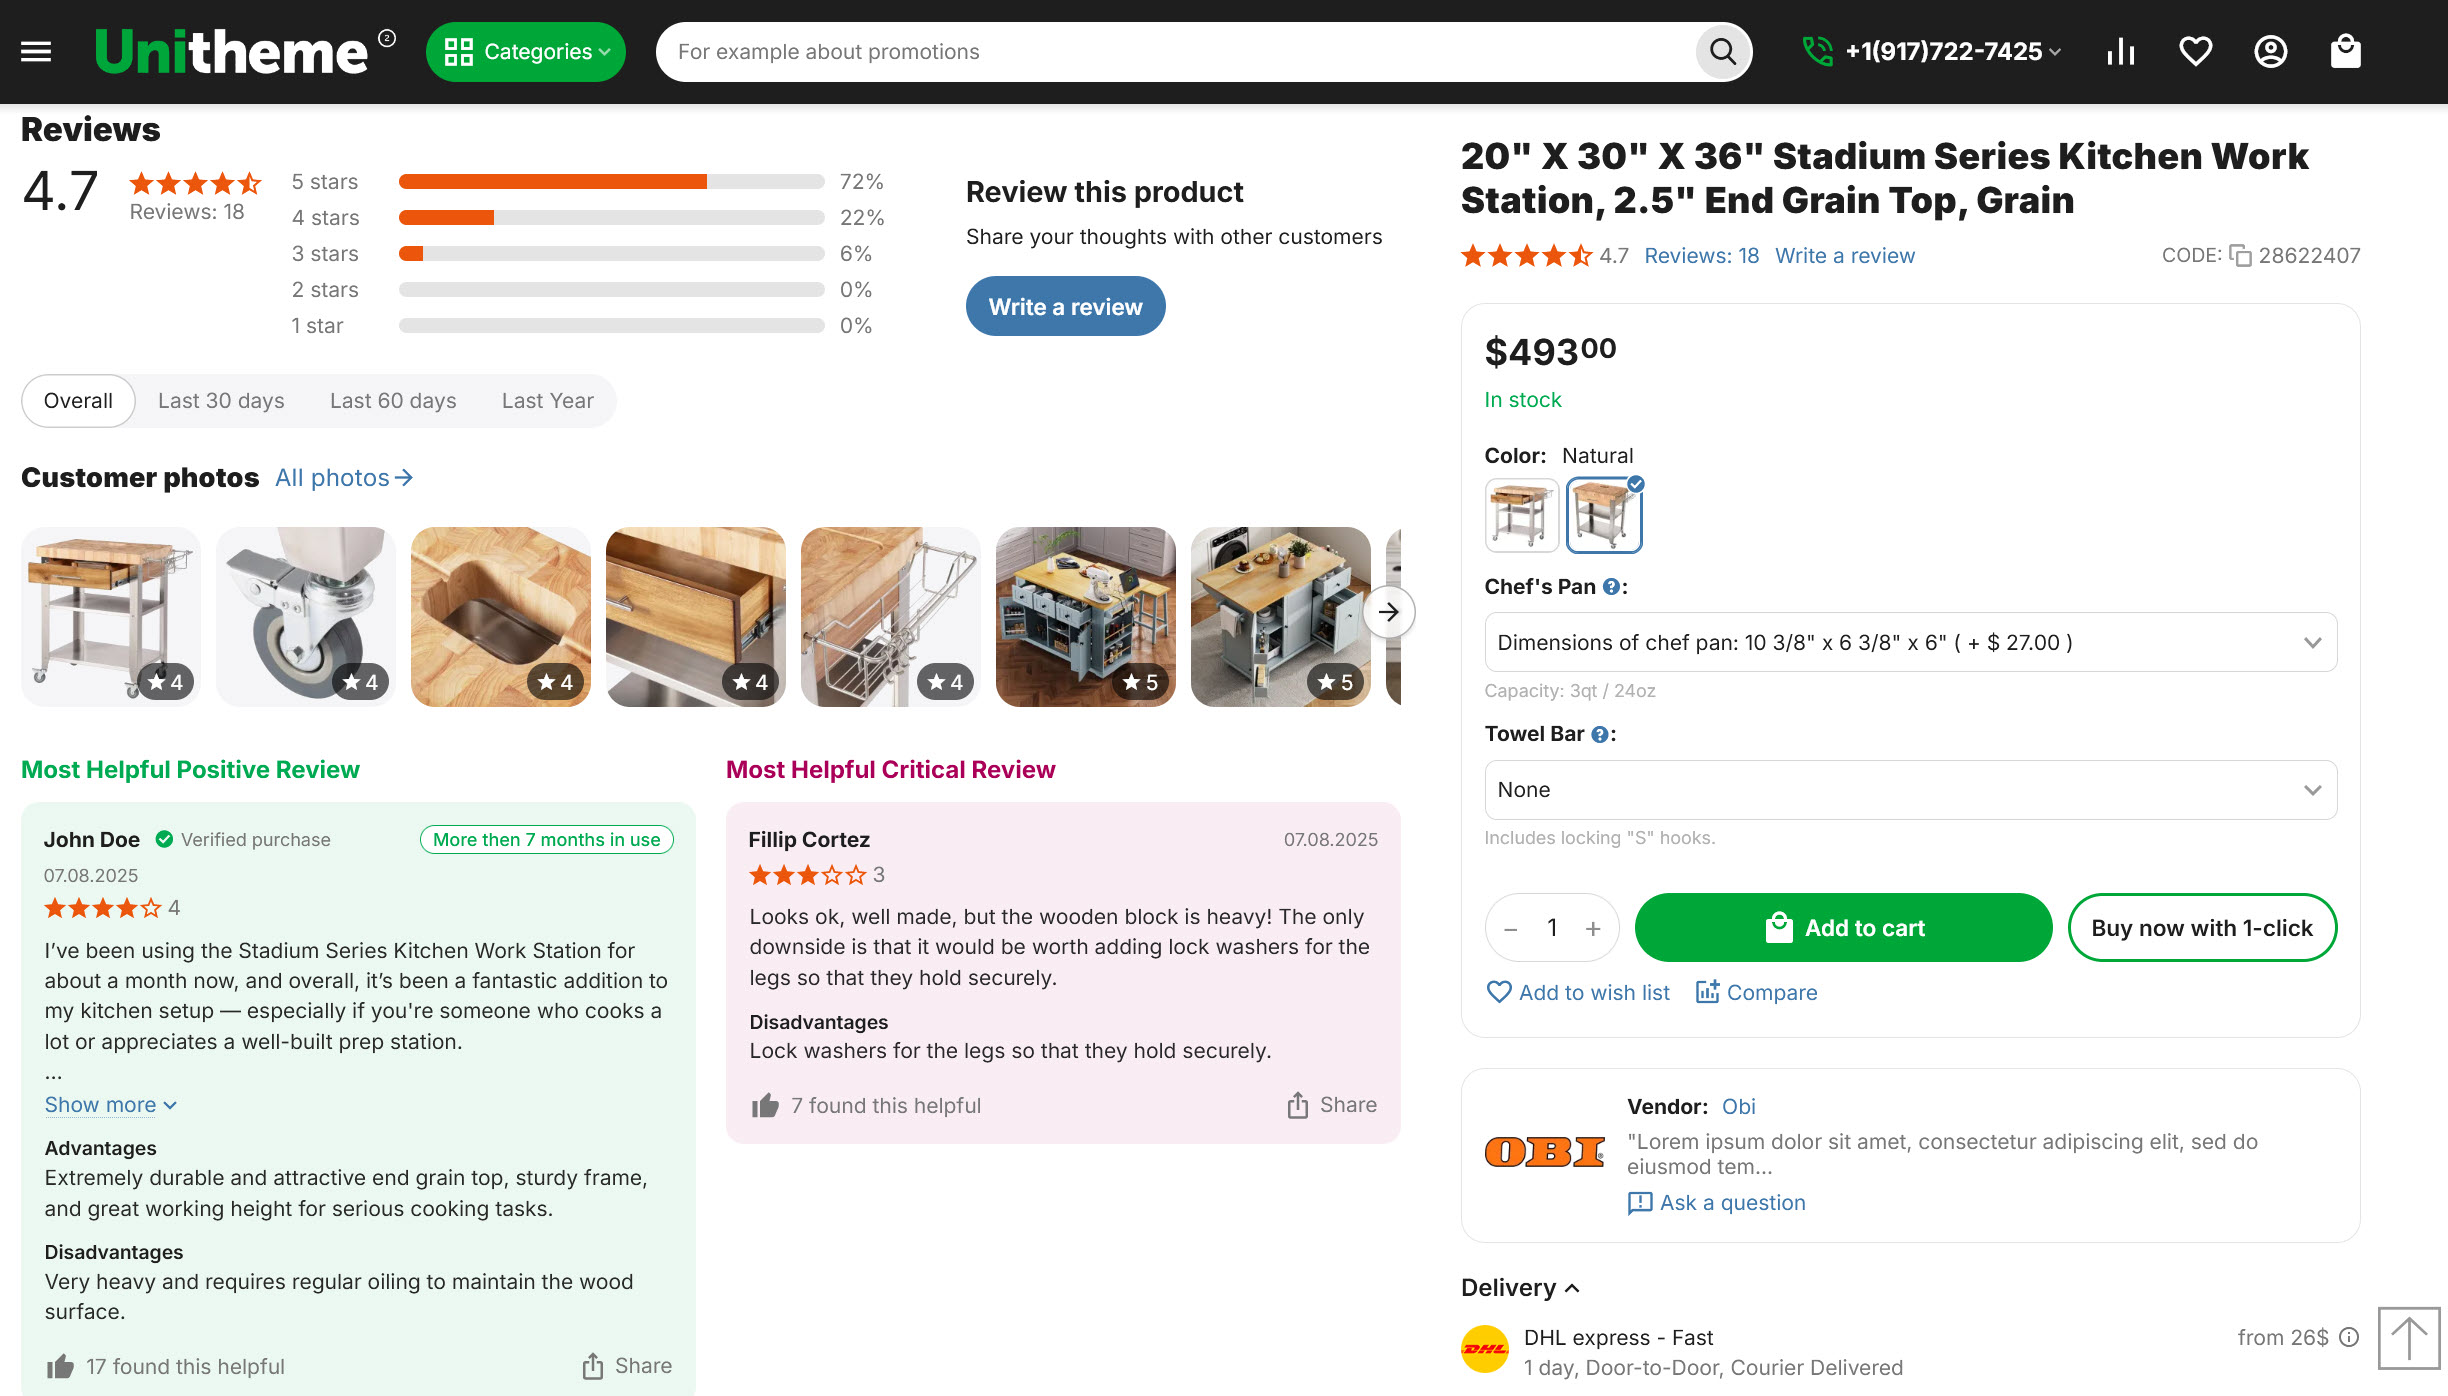The image size is (2448, 1396).
Task: Add to wish list toggle
Action: (1578, 992)
